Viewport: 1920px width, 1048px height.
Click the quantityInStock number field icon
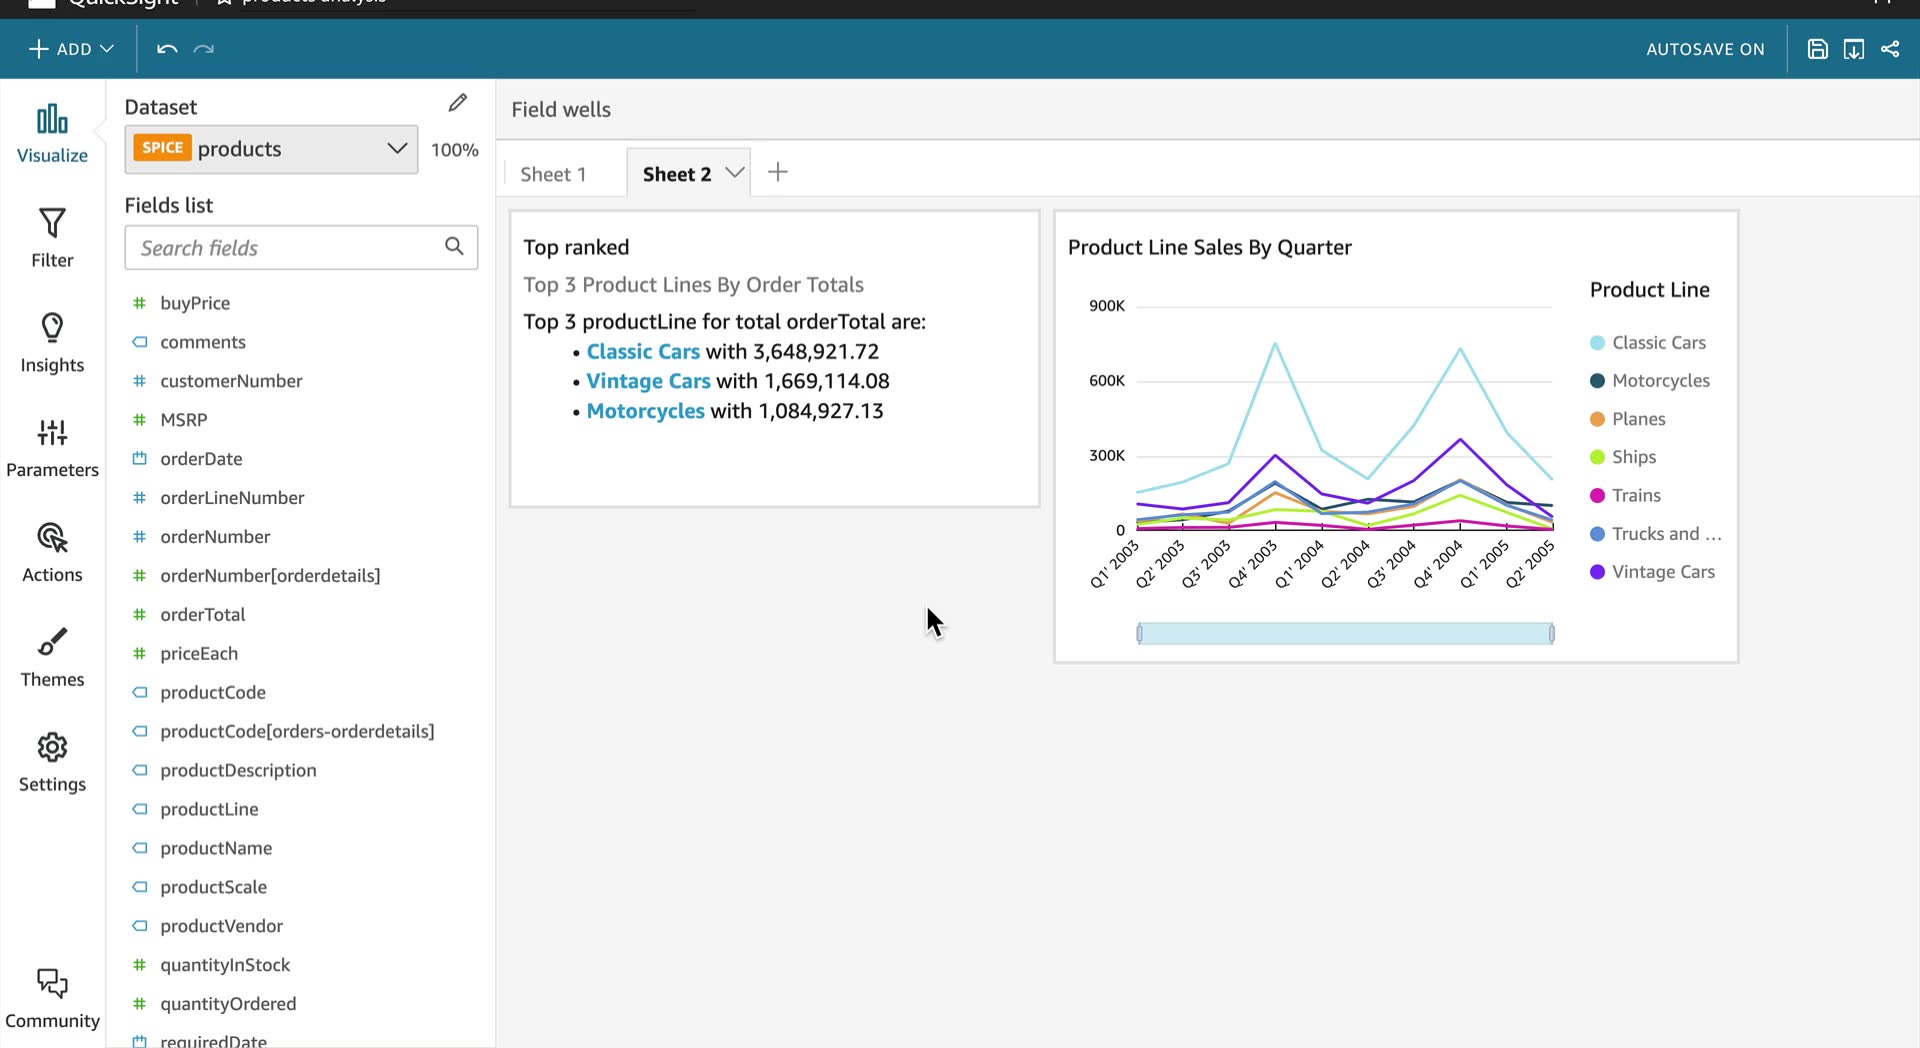140,965
